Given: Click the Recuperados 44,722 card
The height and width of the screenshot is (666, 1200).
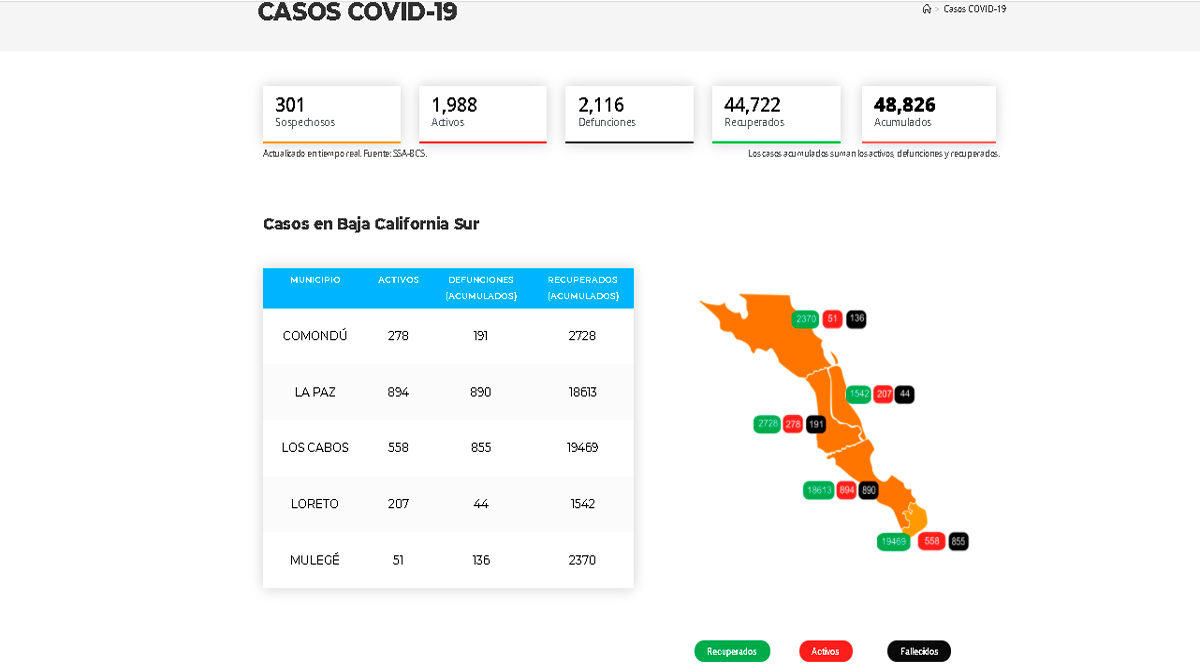Looking at the screenshot, I should click(775, 111).
